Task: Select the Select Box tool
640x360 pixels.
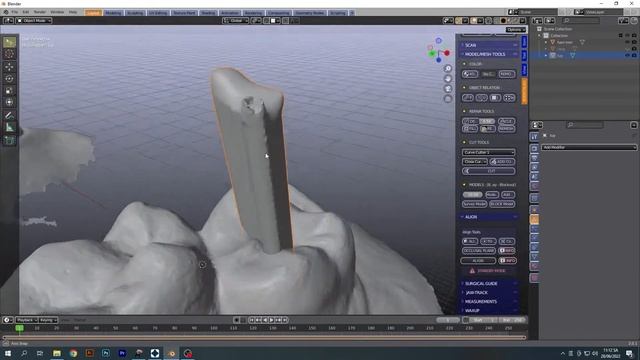Action: coord(9,42)
